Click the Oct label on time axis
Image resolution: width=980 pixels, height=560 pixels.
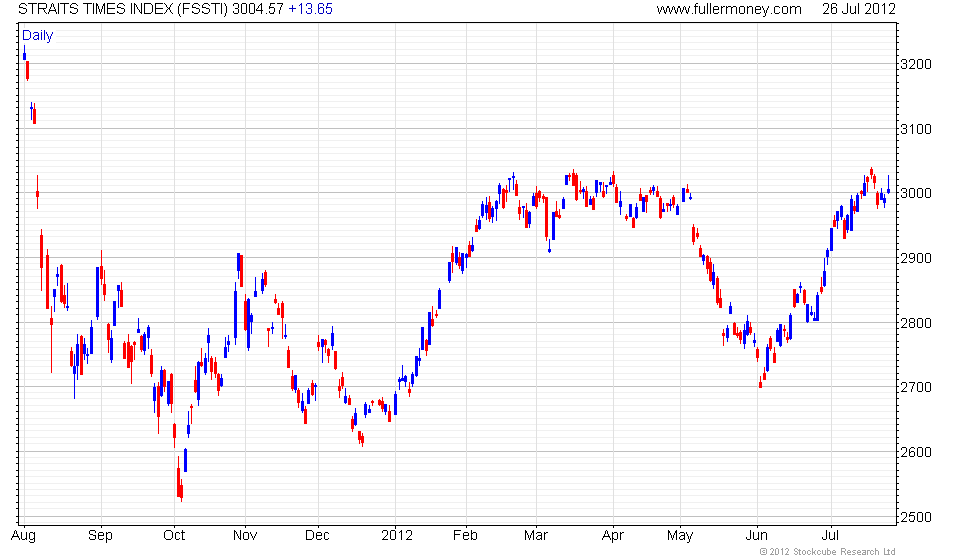point(174,536)
